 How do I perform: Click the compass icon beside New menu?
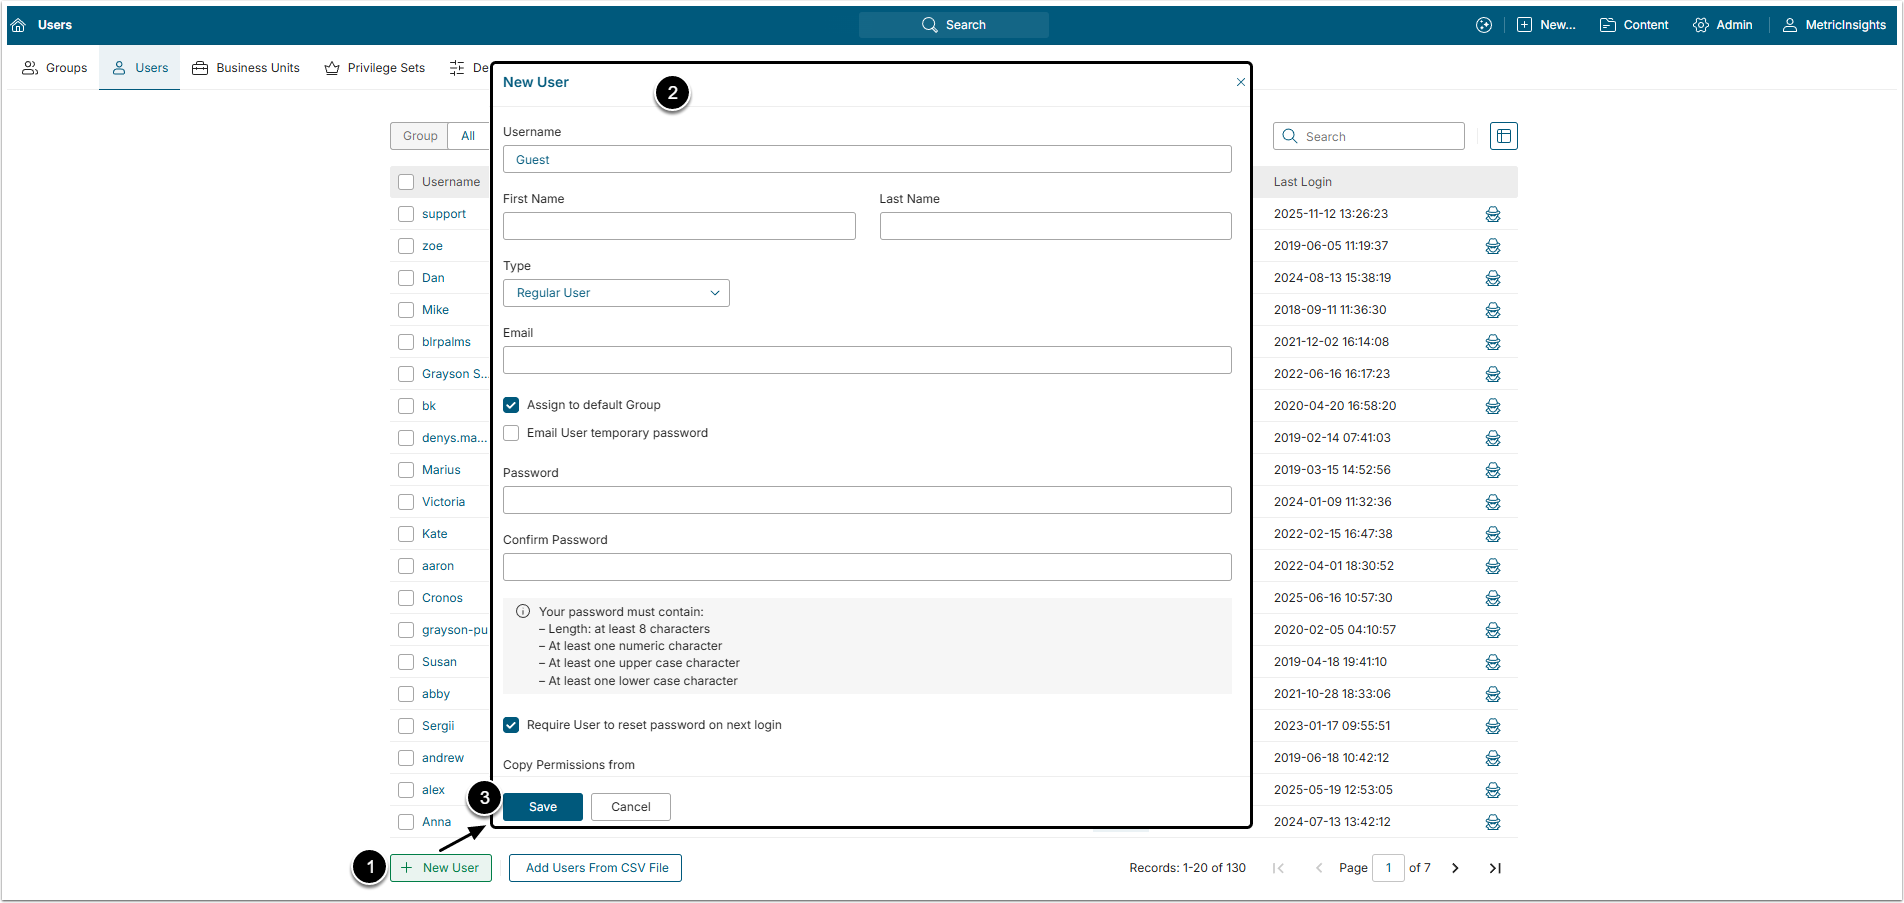1484,25
